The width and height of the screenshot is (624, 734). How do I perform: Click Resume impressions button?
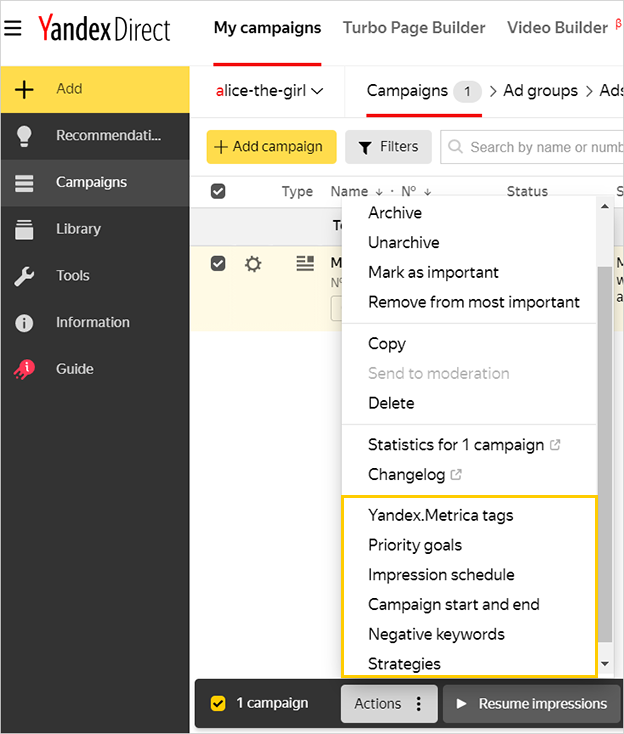point(532,704)
